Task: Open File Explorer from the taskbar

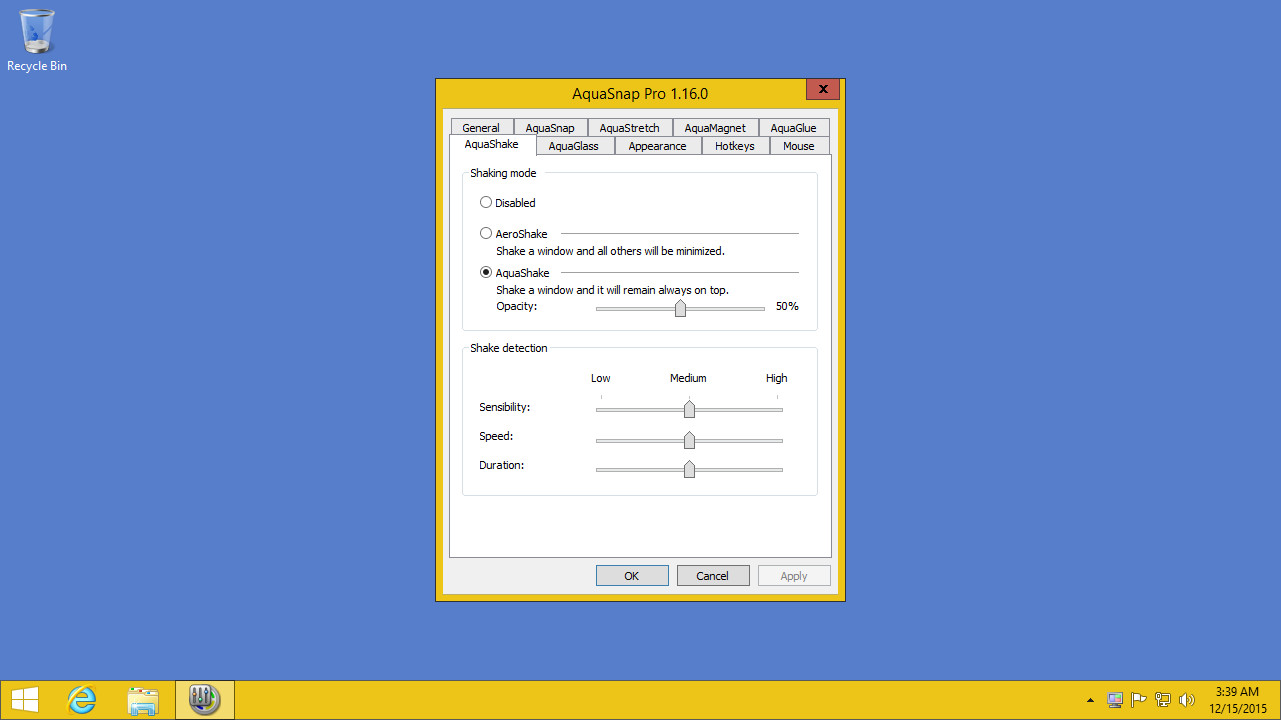Action: click(x=143, y=699)
